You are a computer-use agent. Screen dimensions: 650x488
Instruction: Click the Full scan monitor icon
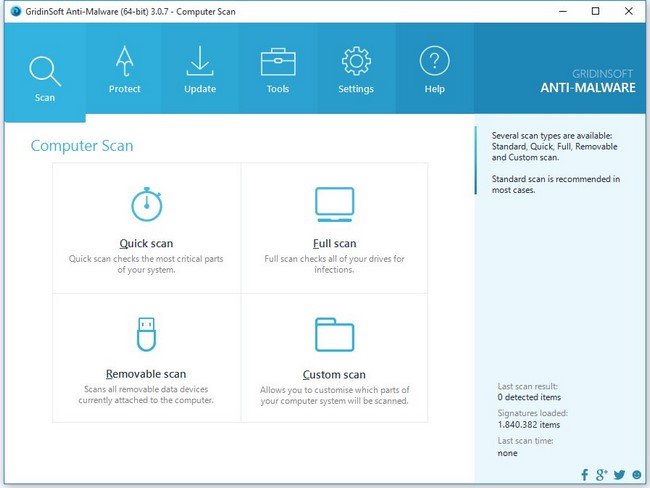point(335,204)
